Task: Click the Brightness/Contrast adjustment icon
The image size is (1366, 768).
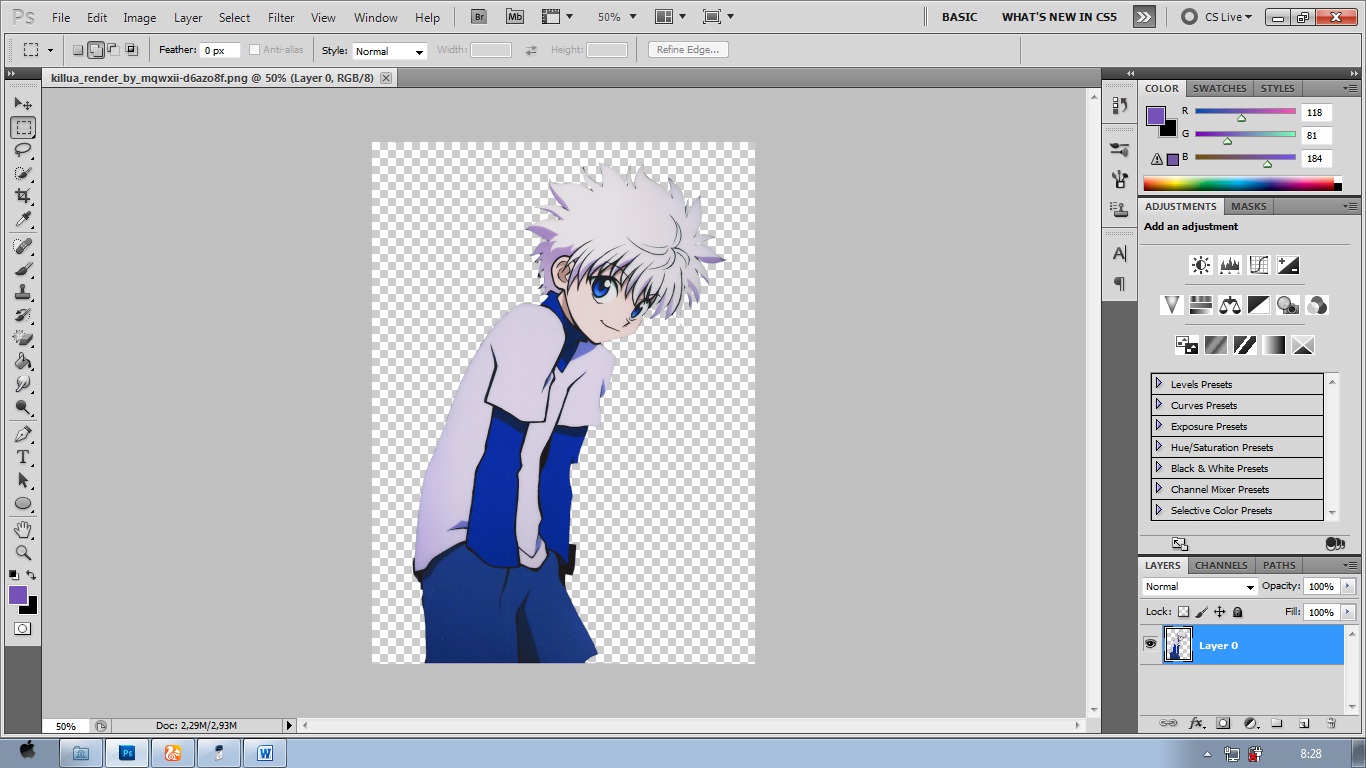Action: (1200, 265)
